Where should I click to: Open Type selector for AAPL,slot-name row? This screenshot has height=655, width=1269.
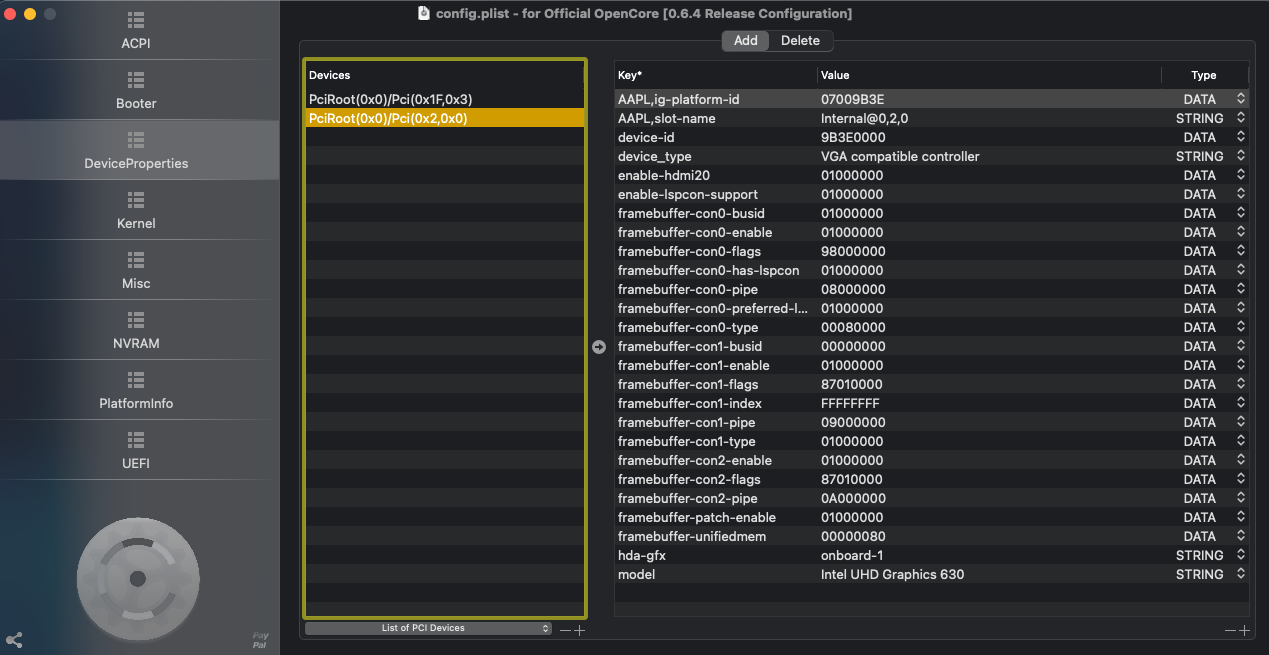point(1241,118)
